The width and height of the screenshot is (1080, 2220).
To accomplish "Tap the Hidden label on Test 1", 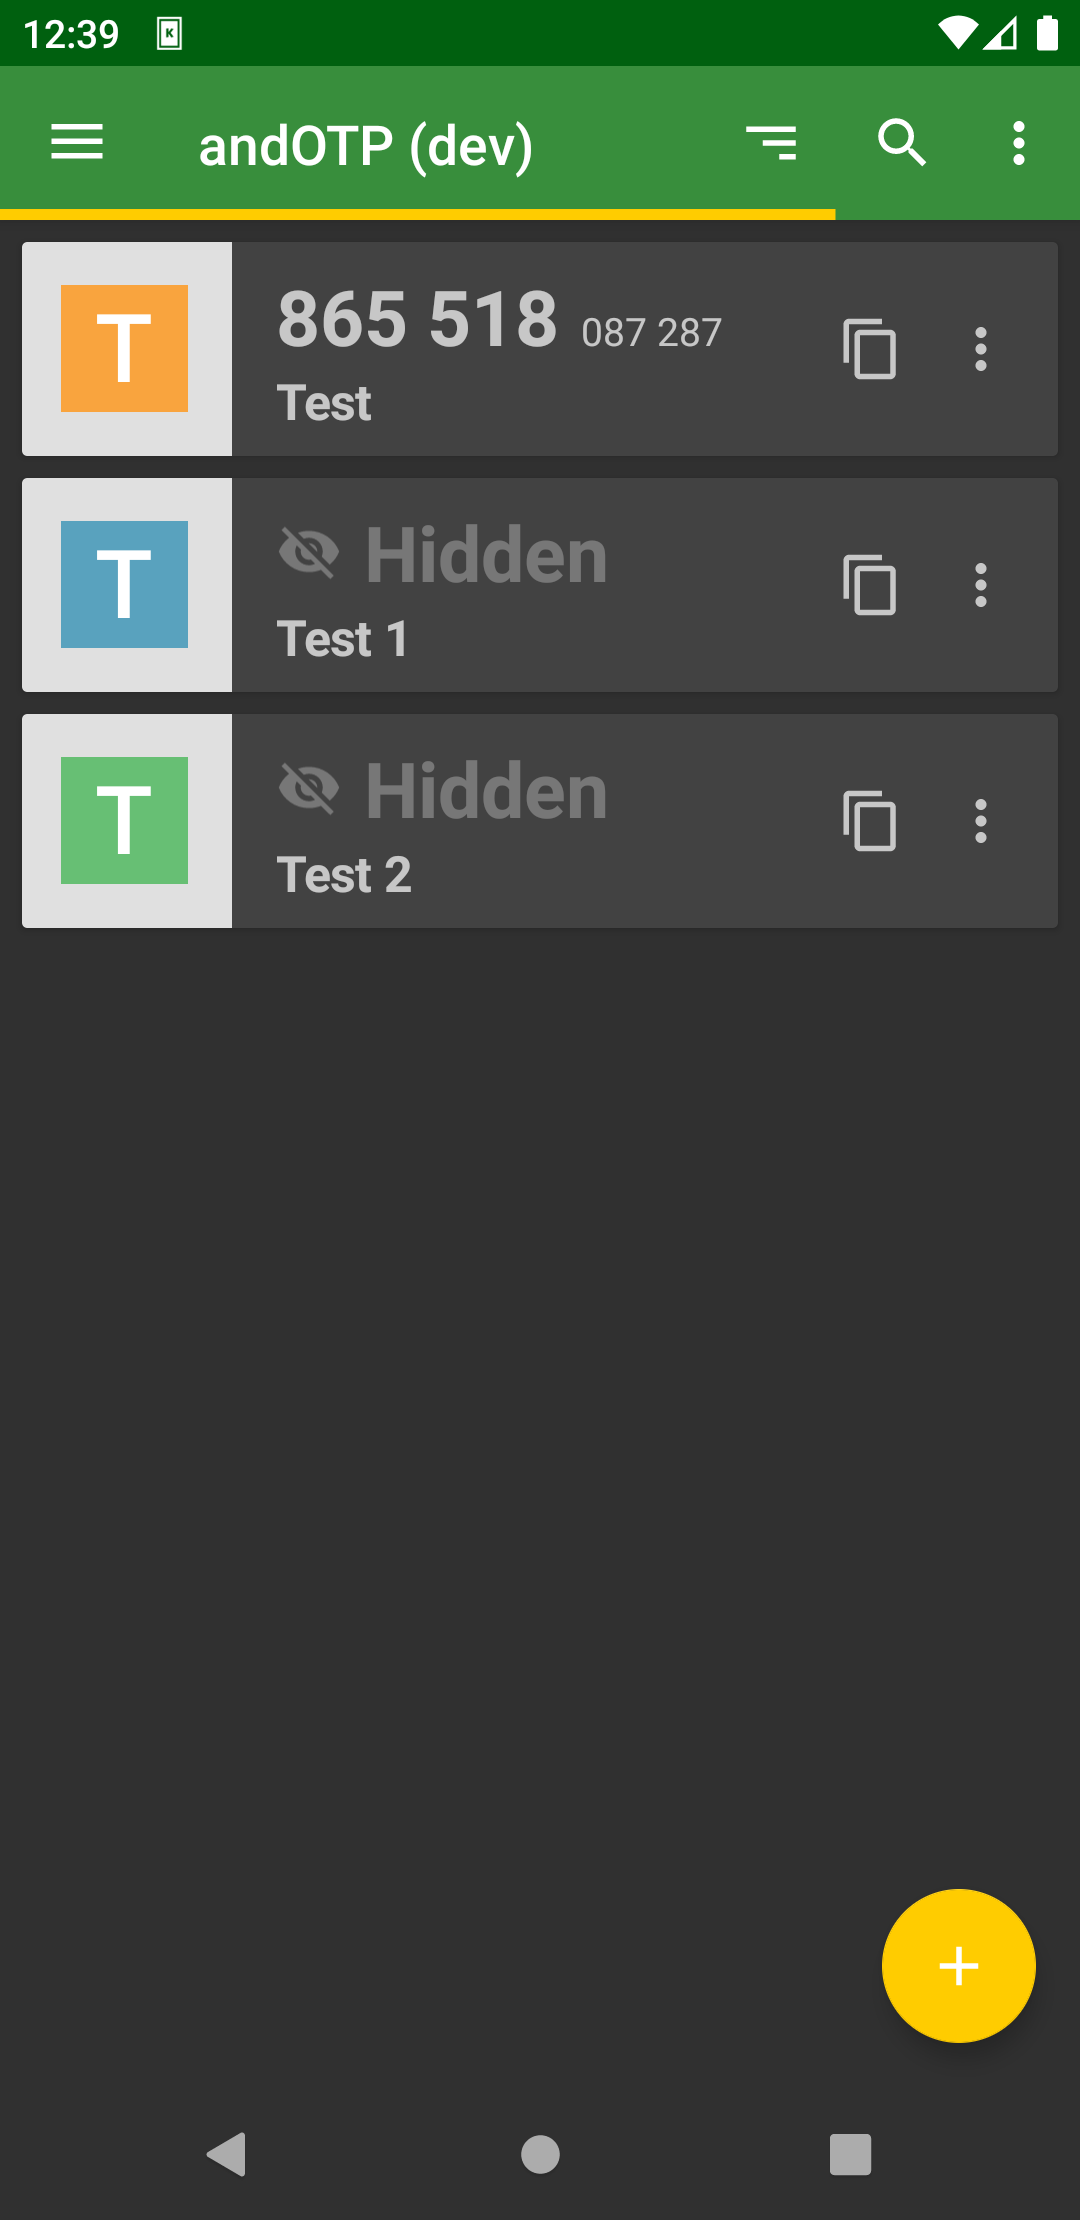I will click(487, 553).
